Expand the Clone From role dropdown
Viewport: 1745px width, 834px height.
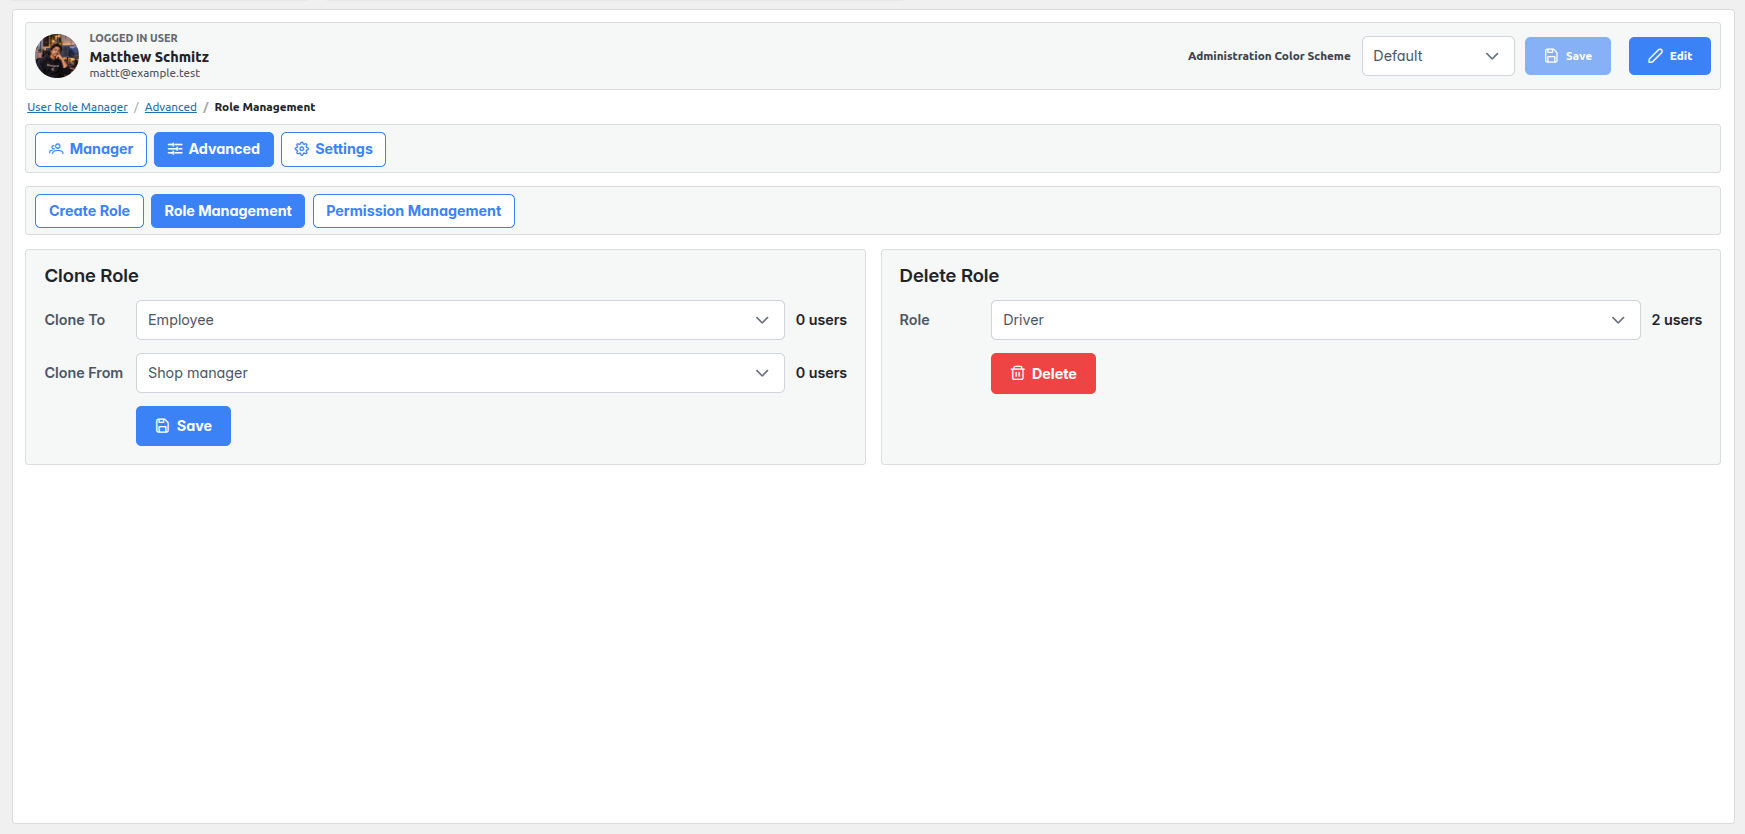(x=460, y=373)
